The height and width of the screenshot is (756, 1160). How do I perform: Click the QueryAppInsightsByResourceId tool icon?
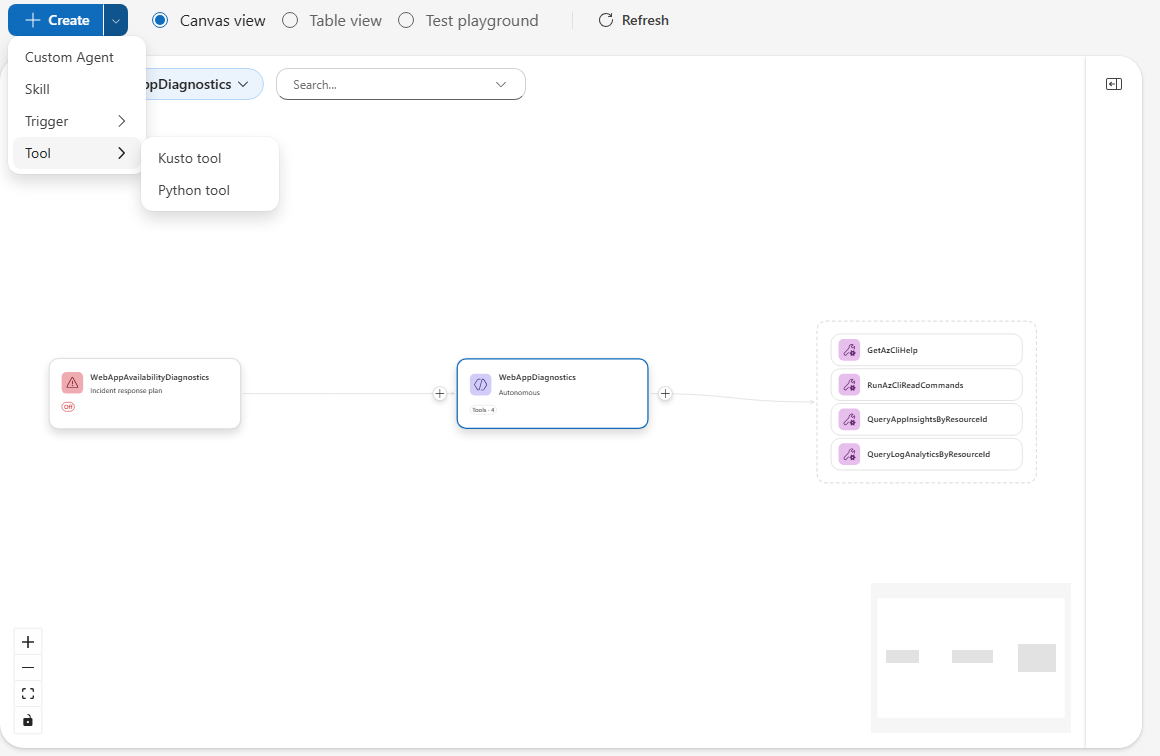click(x=849, y=419)
